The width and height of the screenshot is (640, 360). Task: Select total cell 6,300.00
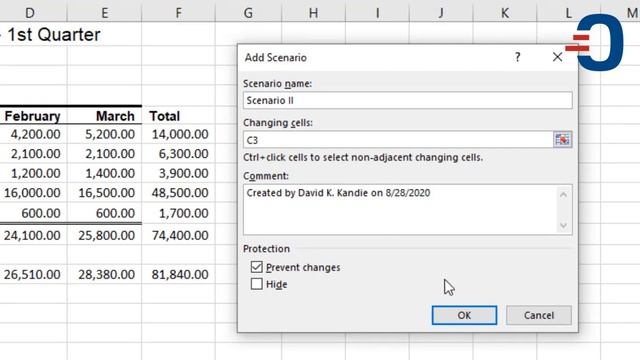coord(178,154)
